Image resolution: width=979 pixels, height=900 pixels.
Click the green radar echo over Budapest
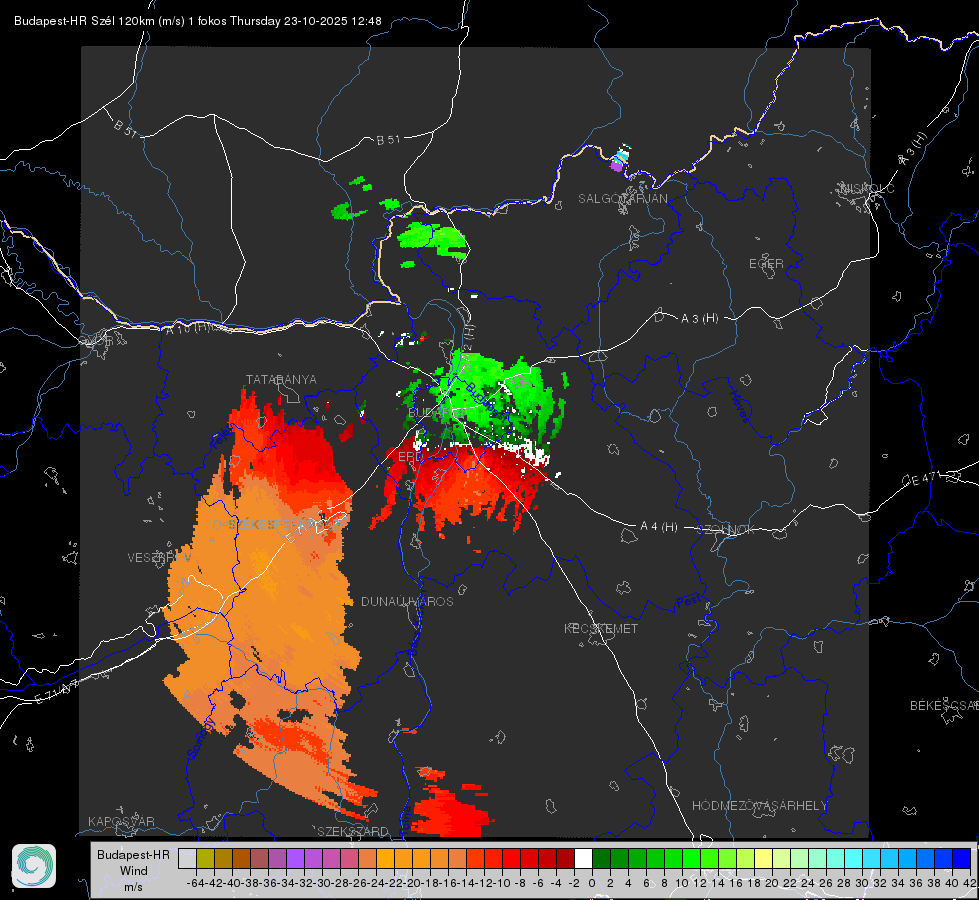click(x=487, y=397)
